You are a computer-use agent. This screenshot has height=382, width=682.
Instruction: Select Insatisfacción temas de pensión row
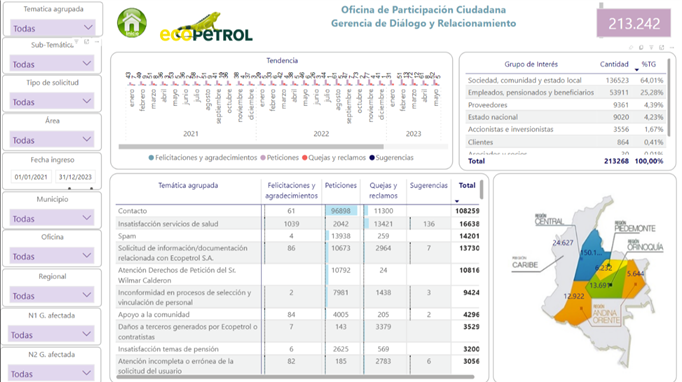[x=298, y=349]
